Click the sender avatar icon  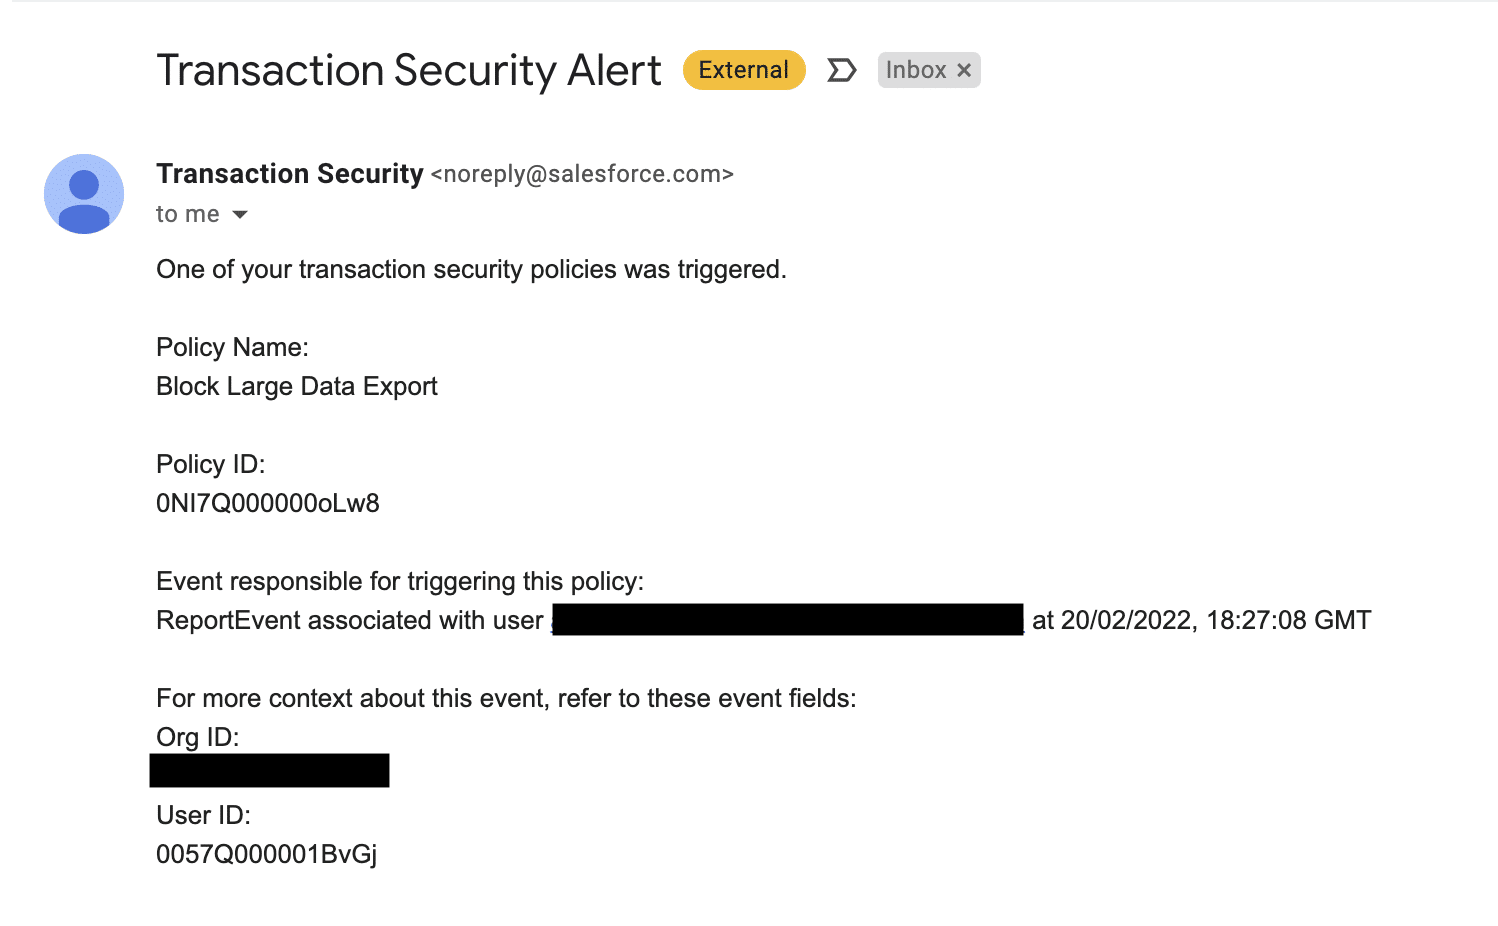pos(84,194)
